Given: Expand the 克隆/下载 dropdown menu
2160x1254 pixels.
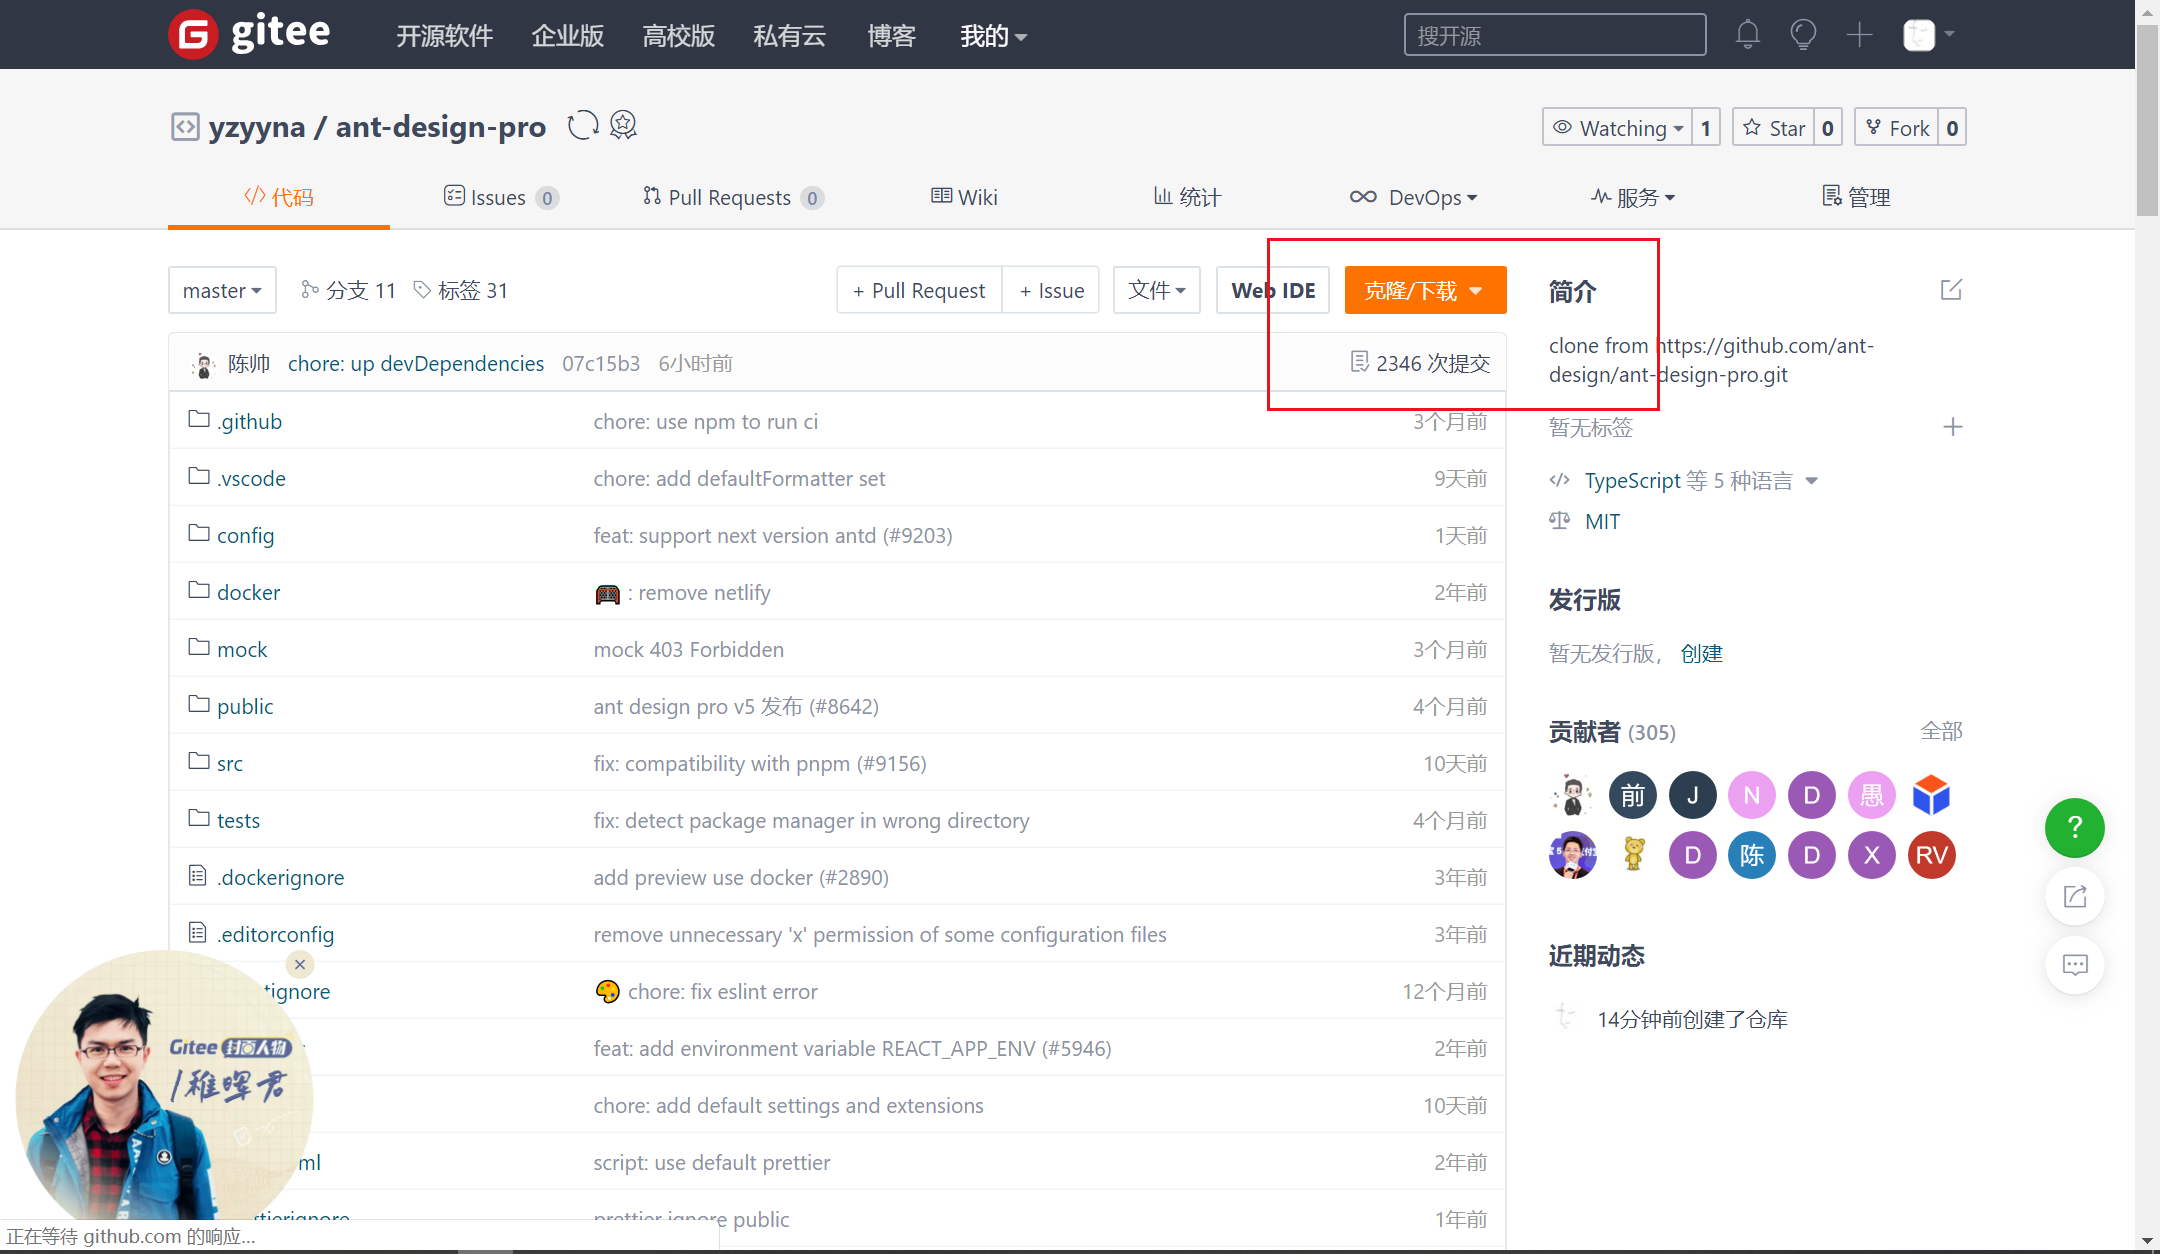Looking at the screenshot, I should pyautogui.click(x=1421, y=291).
